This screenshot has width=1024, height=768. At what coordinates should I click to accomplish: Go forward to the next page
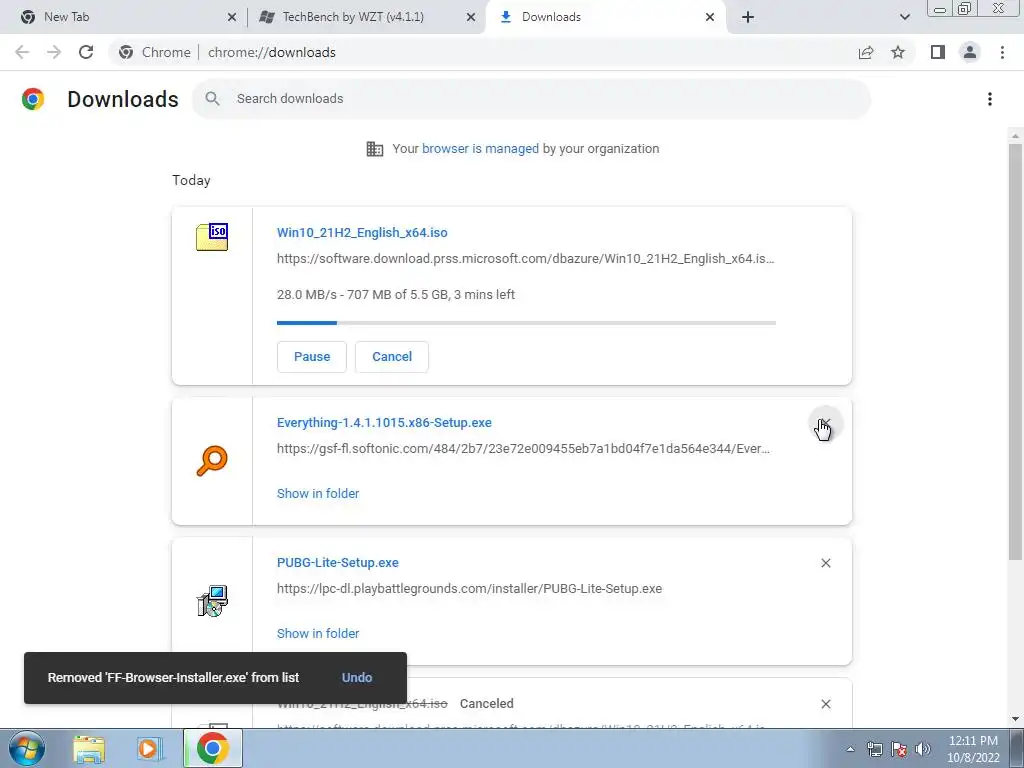pos(54,52)
